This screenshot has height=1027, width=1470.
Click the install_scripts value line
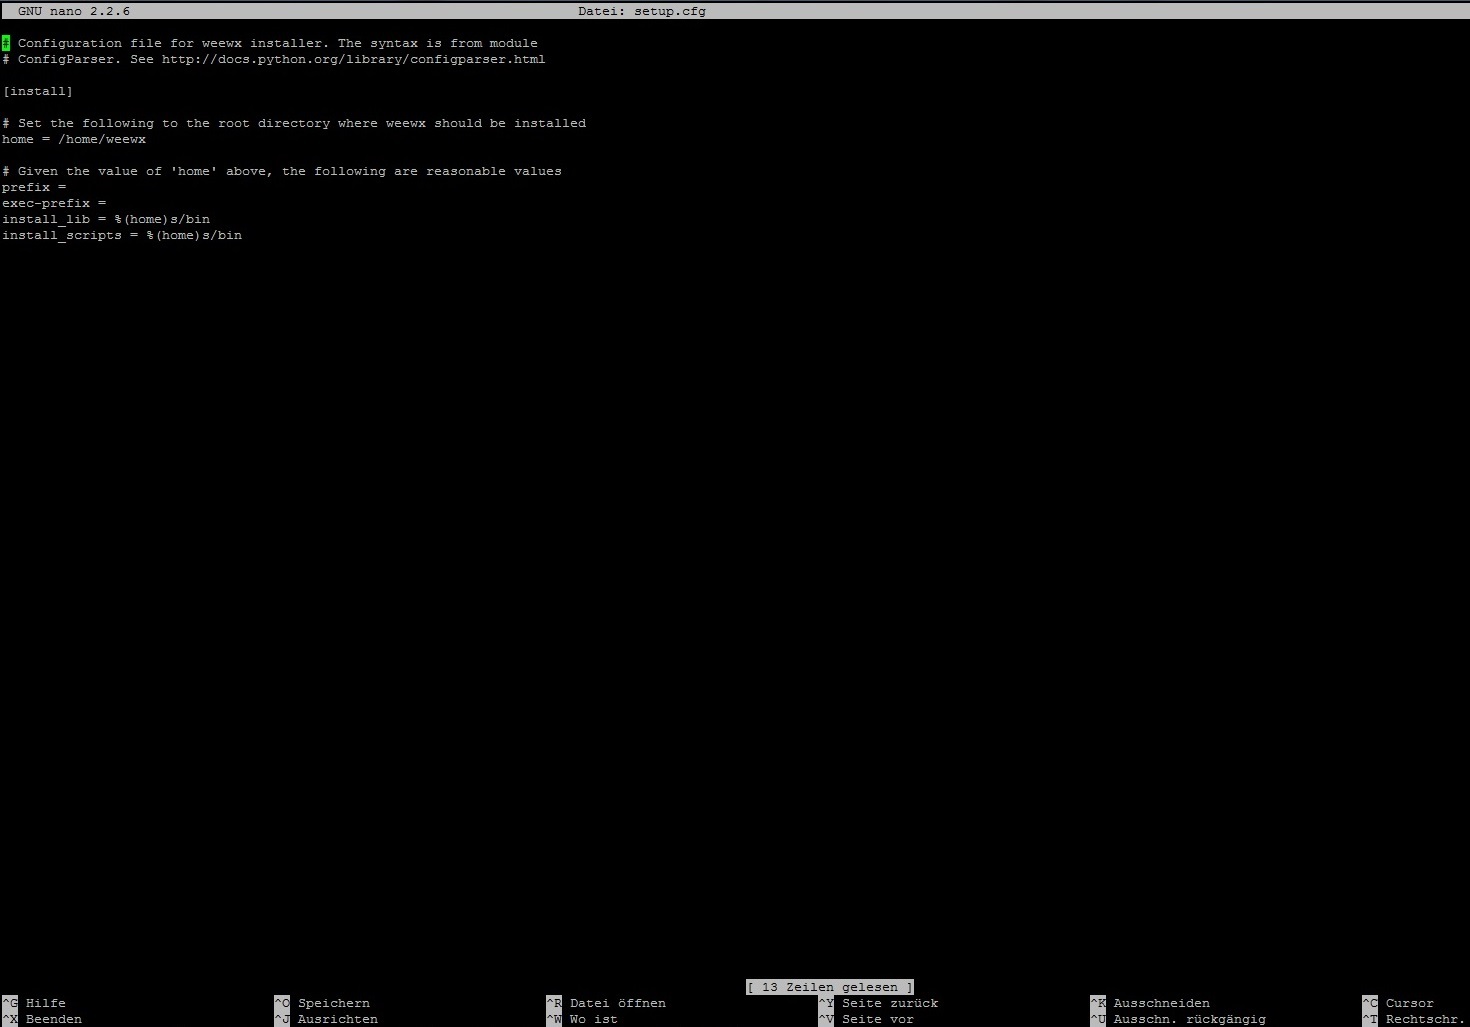point(122,235)
